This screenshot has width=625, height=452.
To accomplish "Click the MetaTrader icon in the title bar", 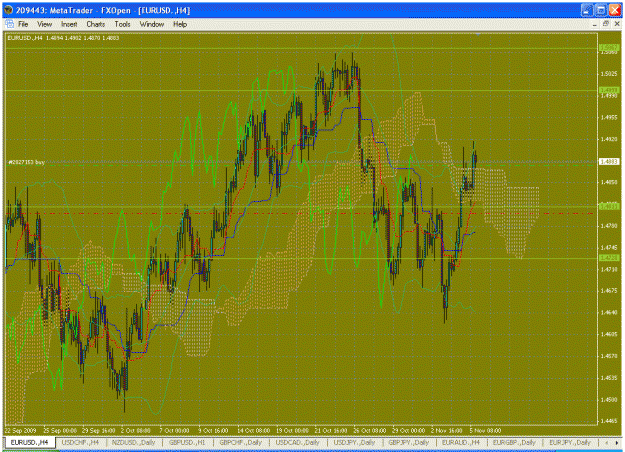I will tap(8, 10).
